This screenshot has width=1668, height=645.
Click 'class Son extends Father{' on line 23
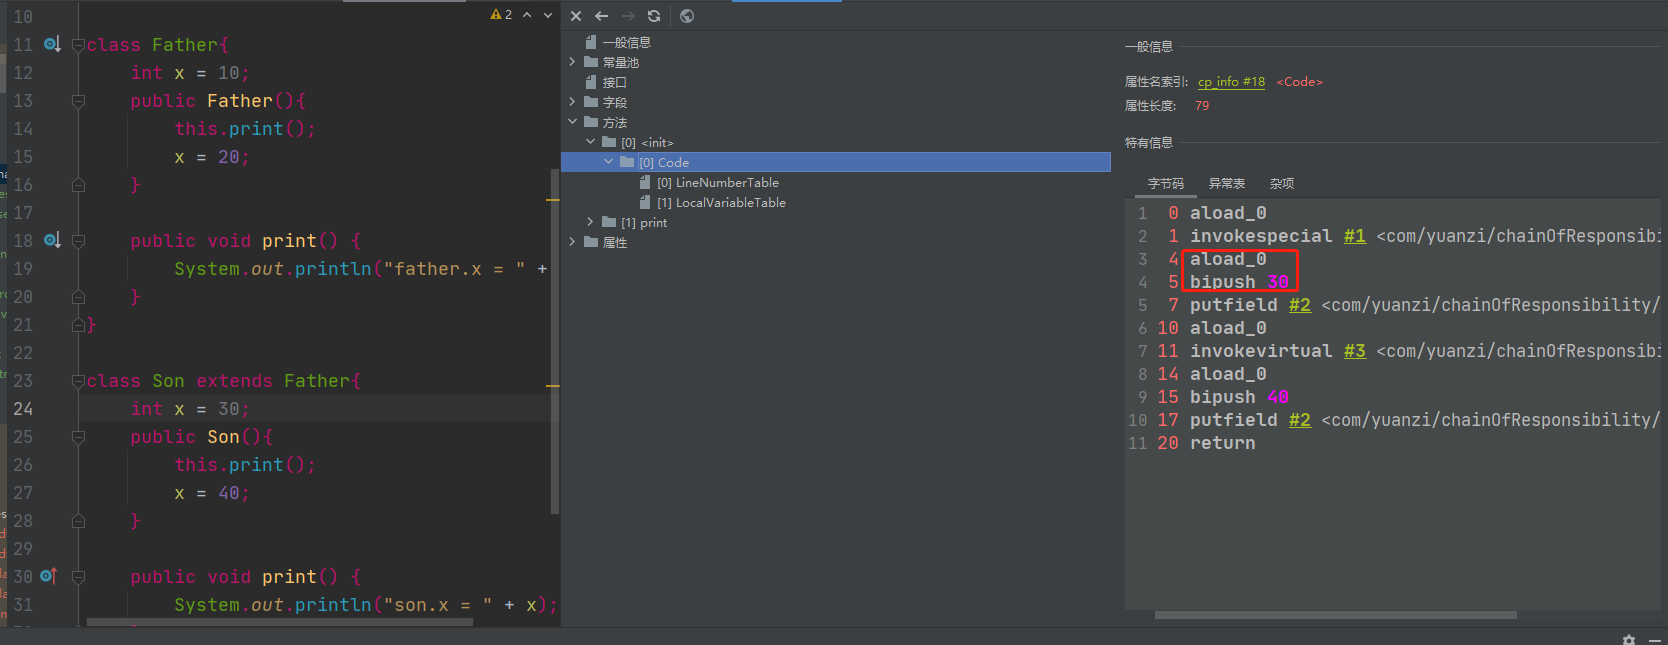223,381
